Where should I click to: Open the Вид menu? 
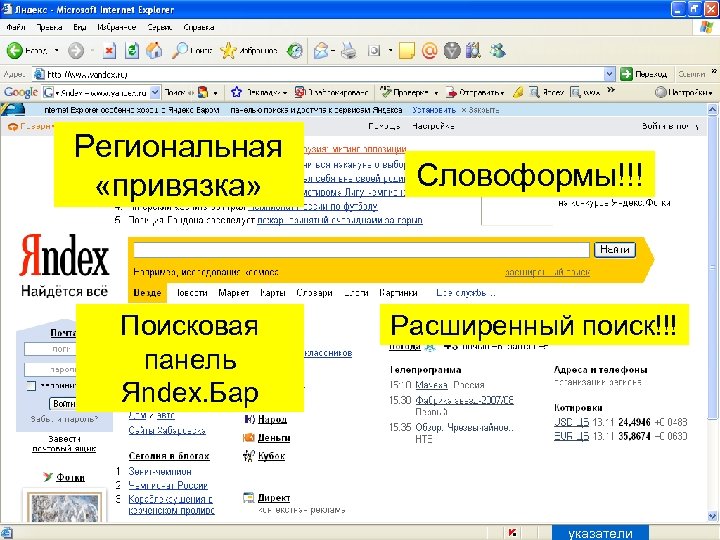click(80, 27)
